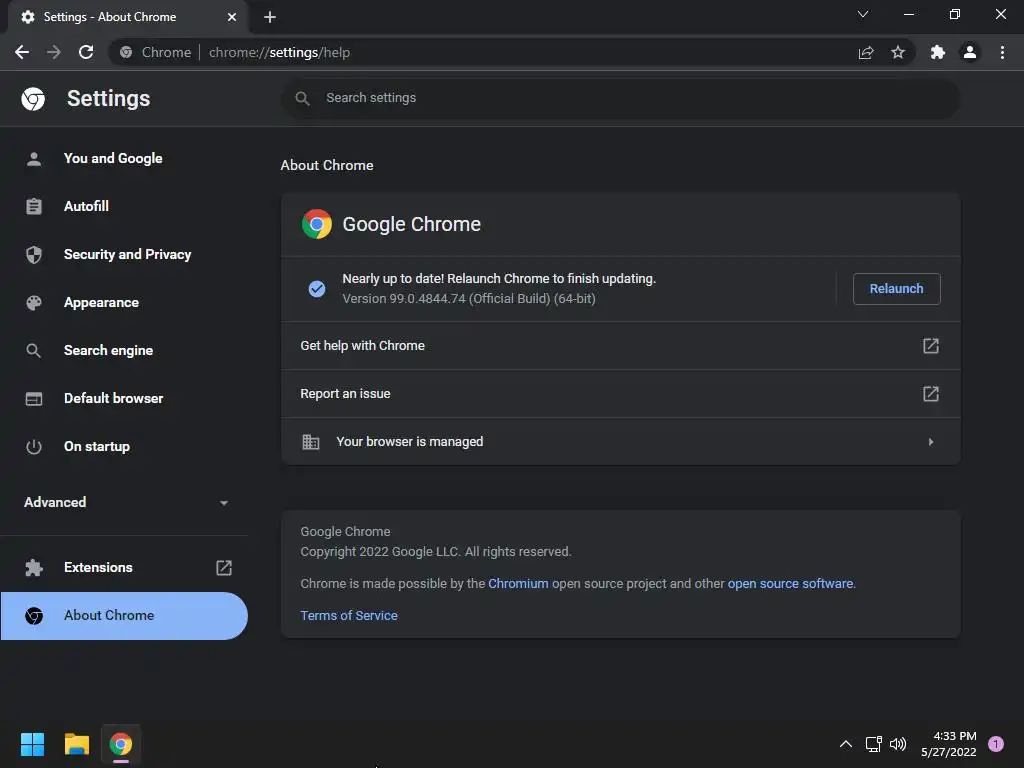Open Terms of Service link
Image resolution: width=1024 pixels, height=768 pixels.
tap(349, 616)
